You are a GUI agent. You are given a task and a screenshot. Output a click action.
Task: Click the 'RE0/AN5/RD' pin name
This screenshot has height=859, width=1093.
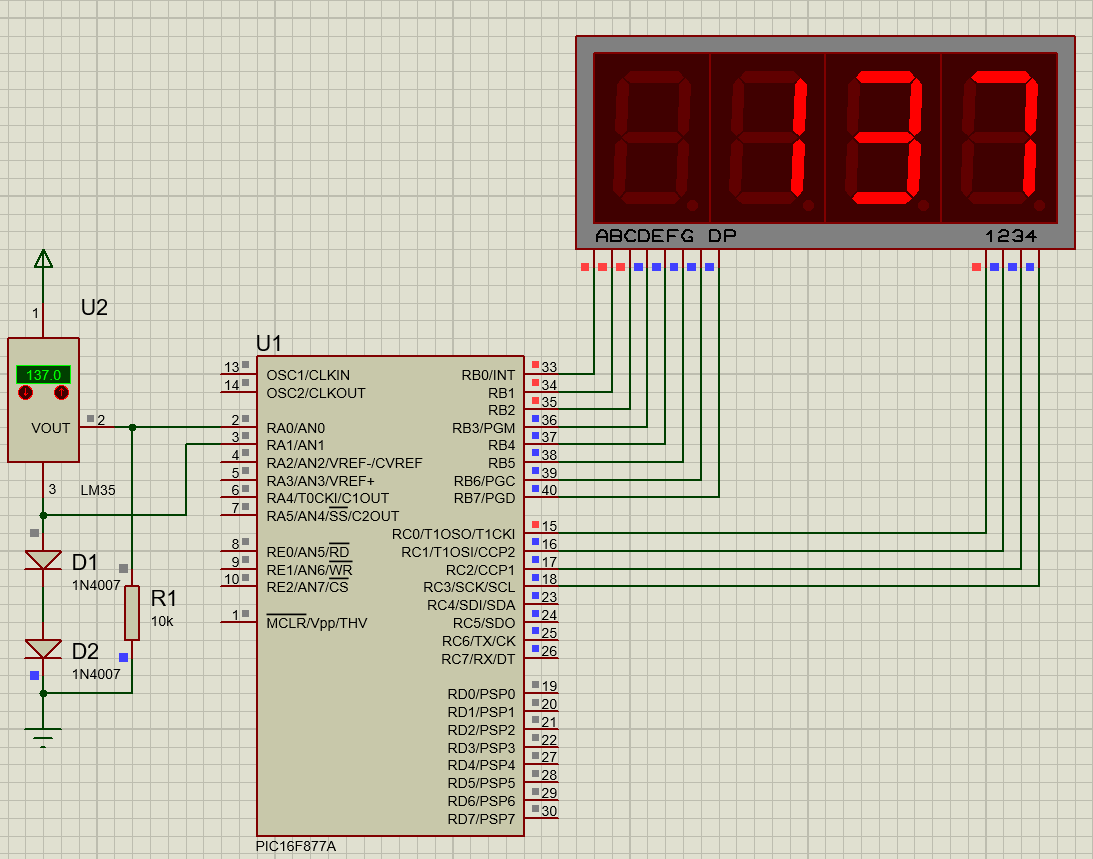pos(307,552)
